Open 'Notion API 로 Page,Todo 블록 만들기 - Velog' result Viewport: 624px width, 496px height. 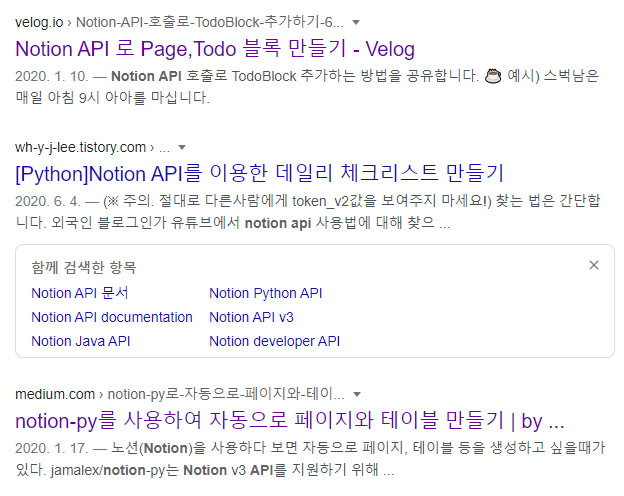(215, 49)
